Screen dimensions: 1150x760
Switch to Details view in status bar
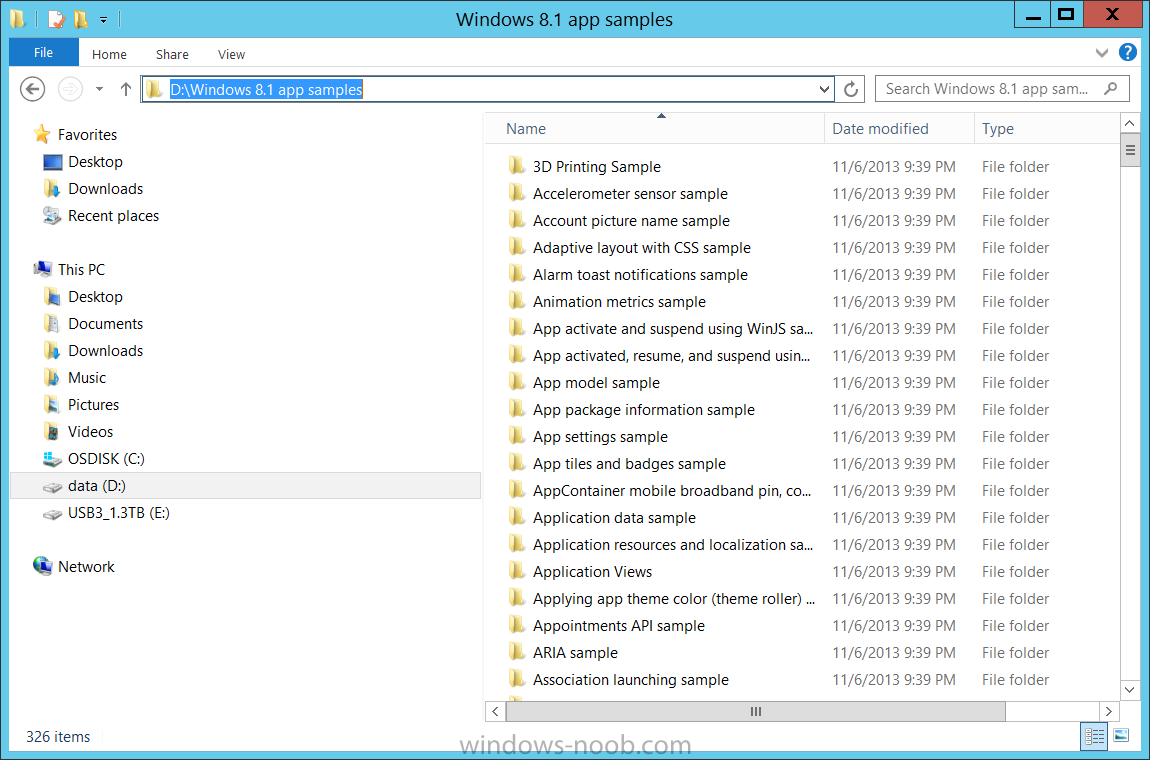click(1094, 736)
